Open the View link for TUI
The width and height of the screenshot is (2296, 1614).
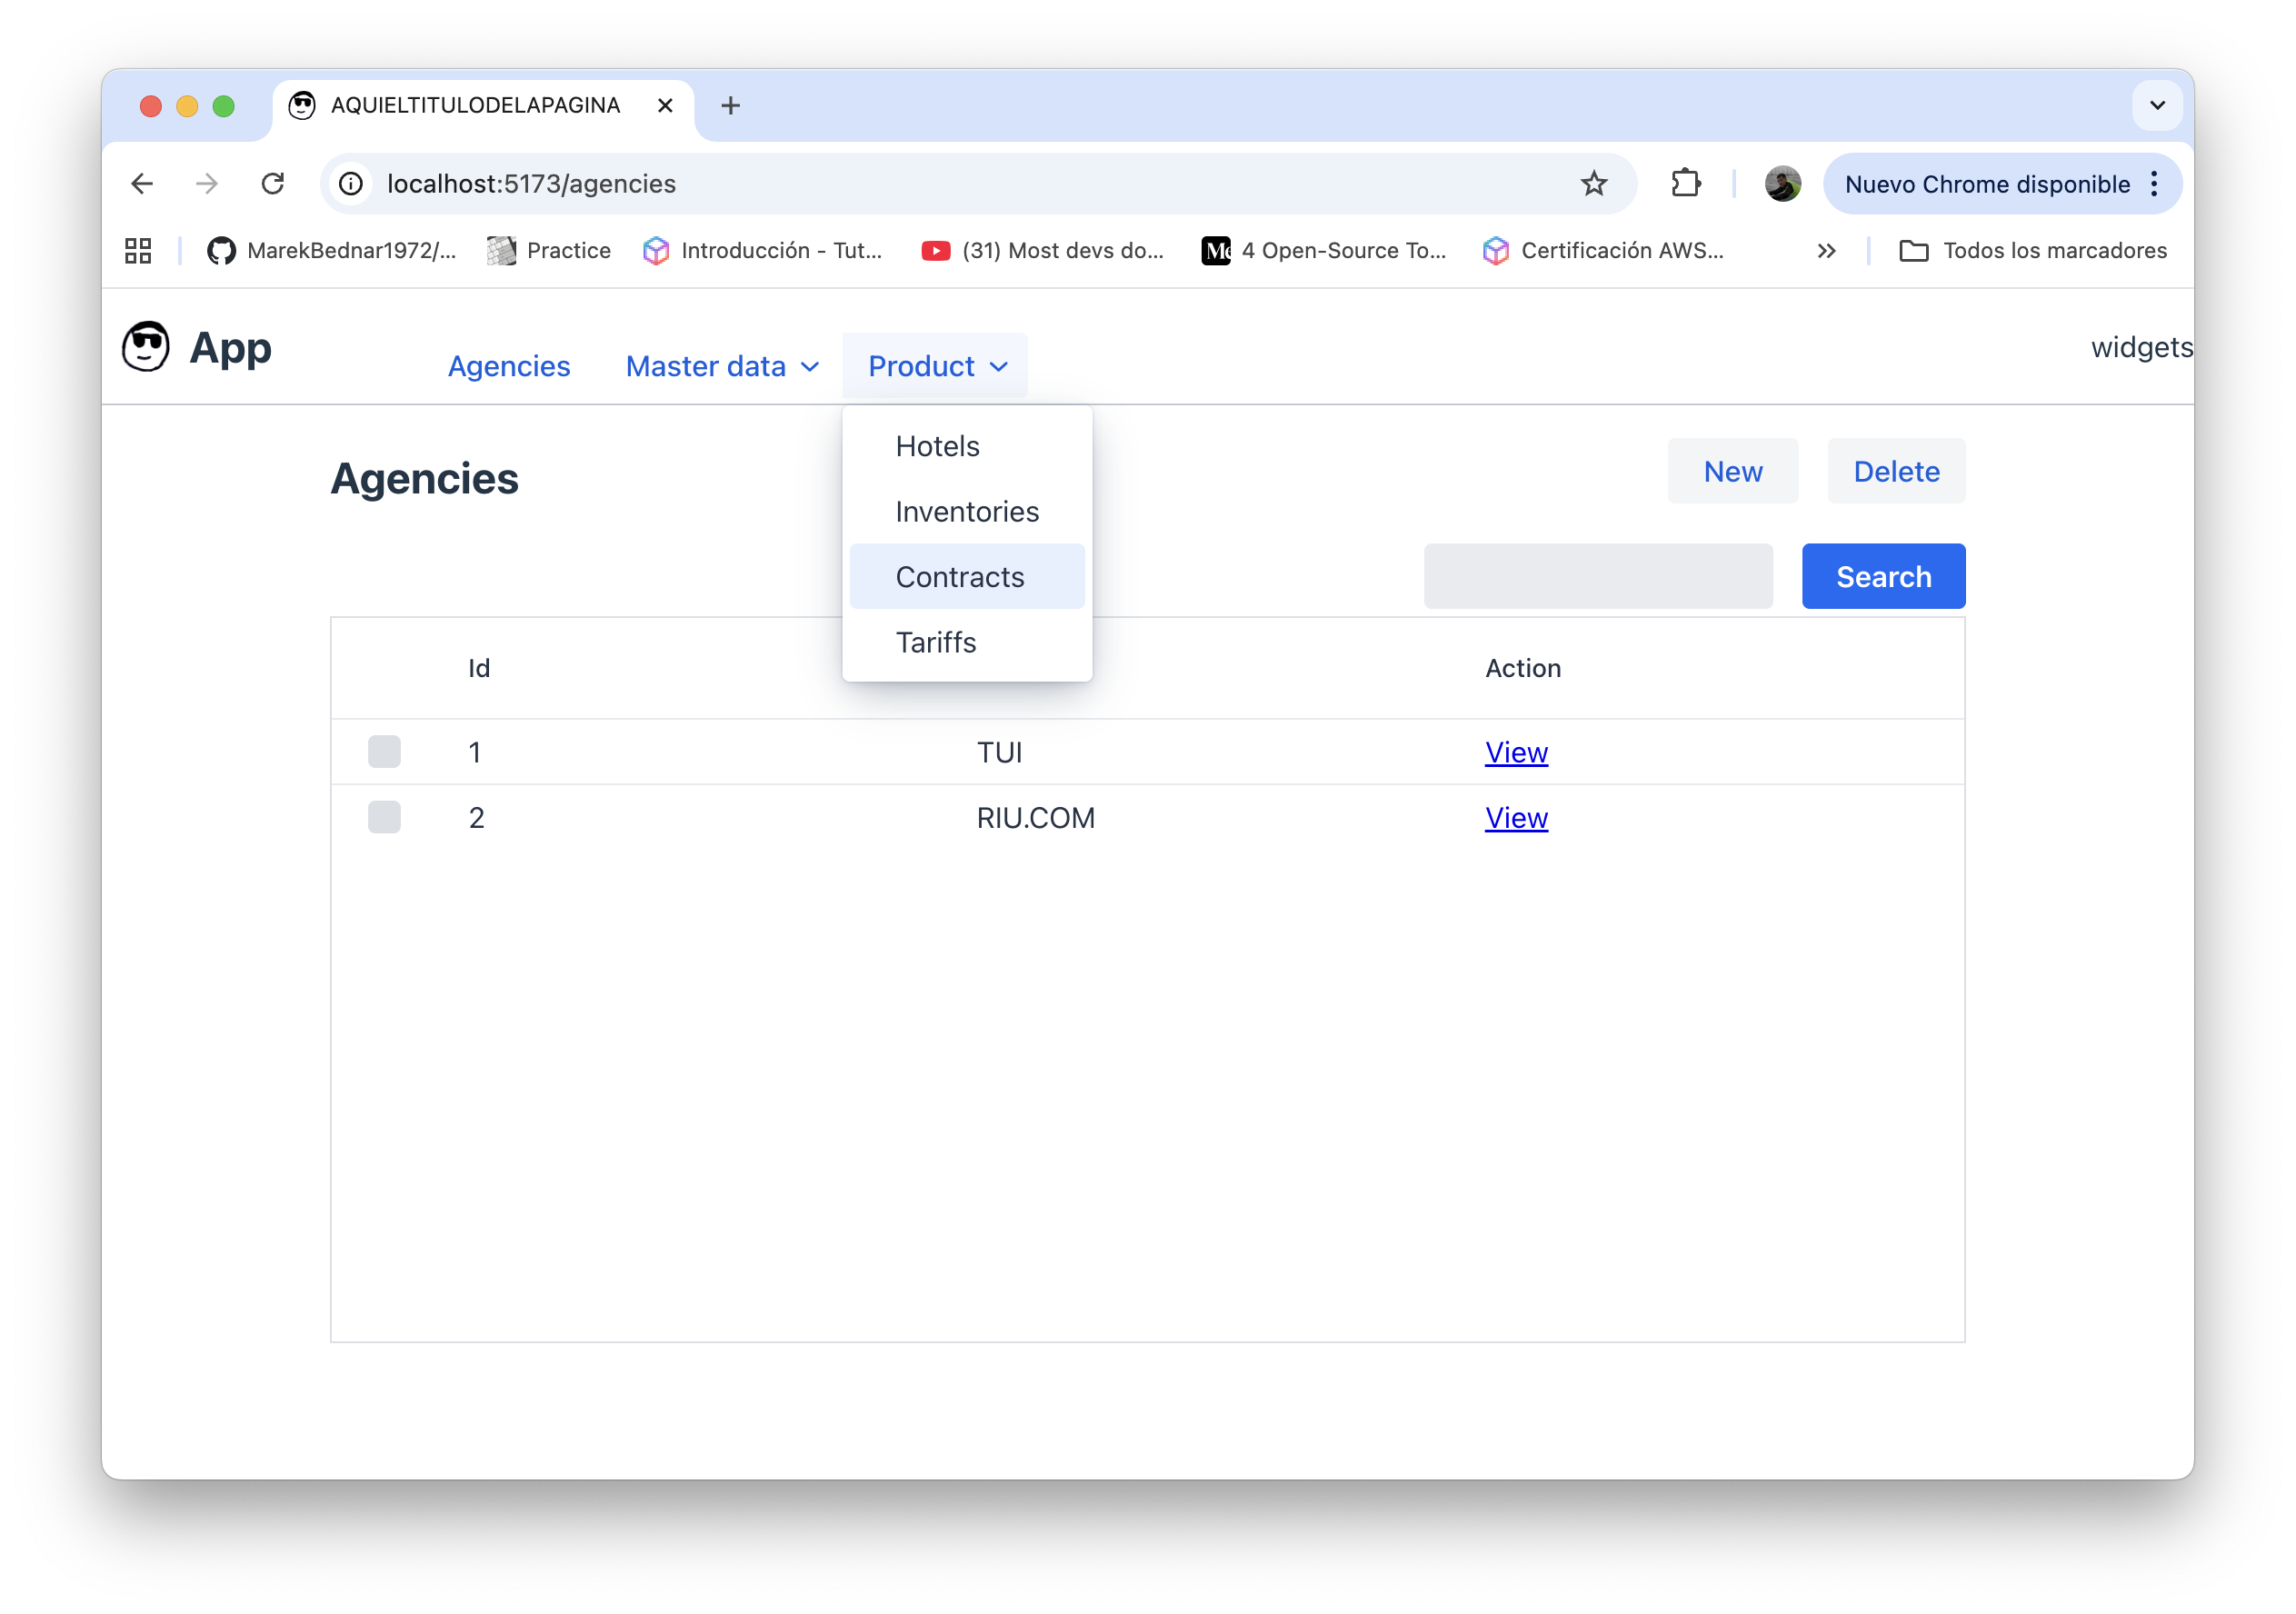tap(1516, 752)
